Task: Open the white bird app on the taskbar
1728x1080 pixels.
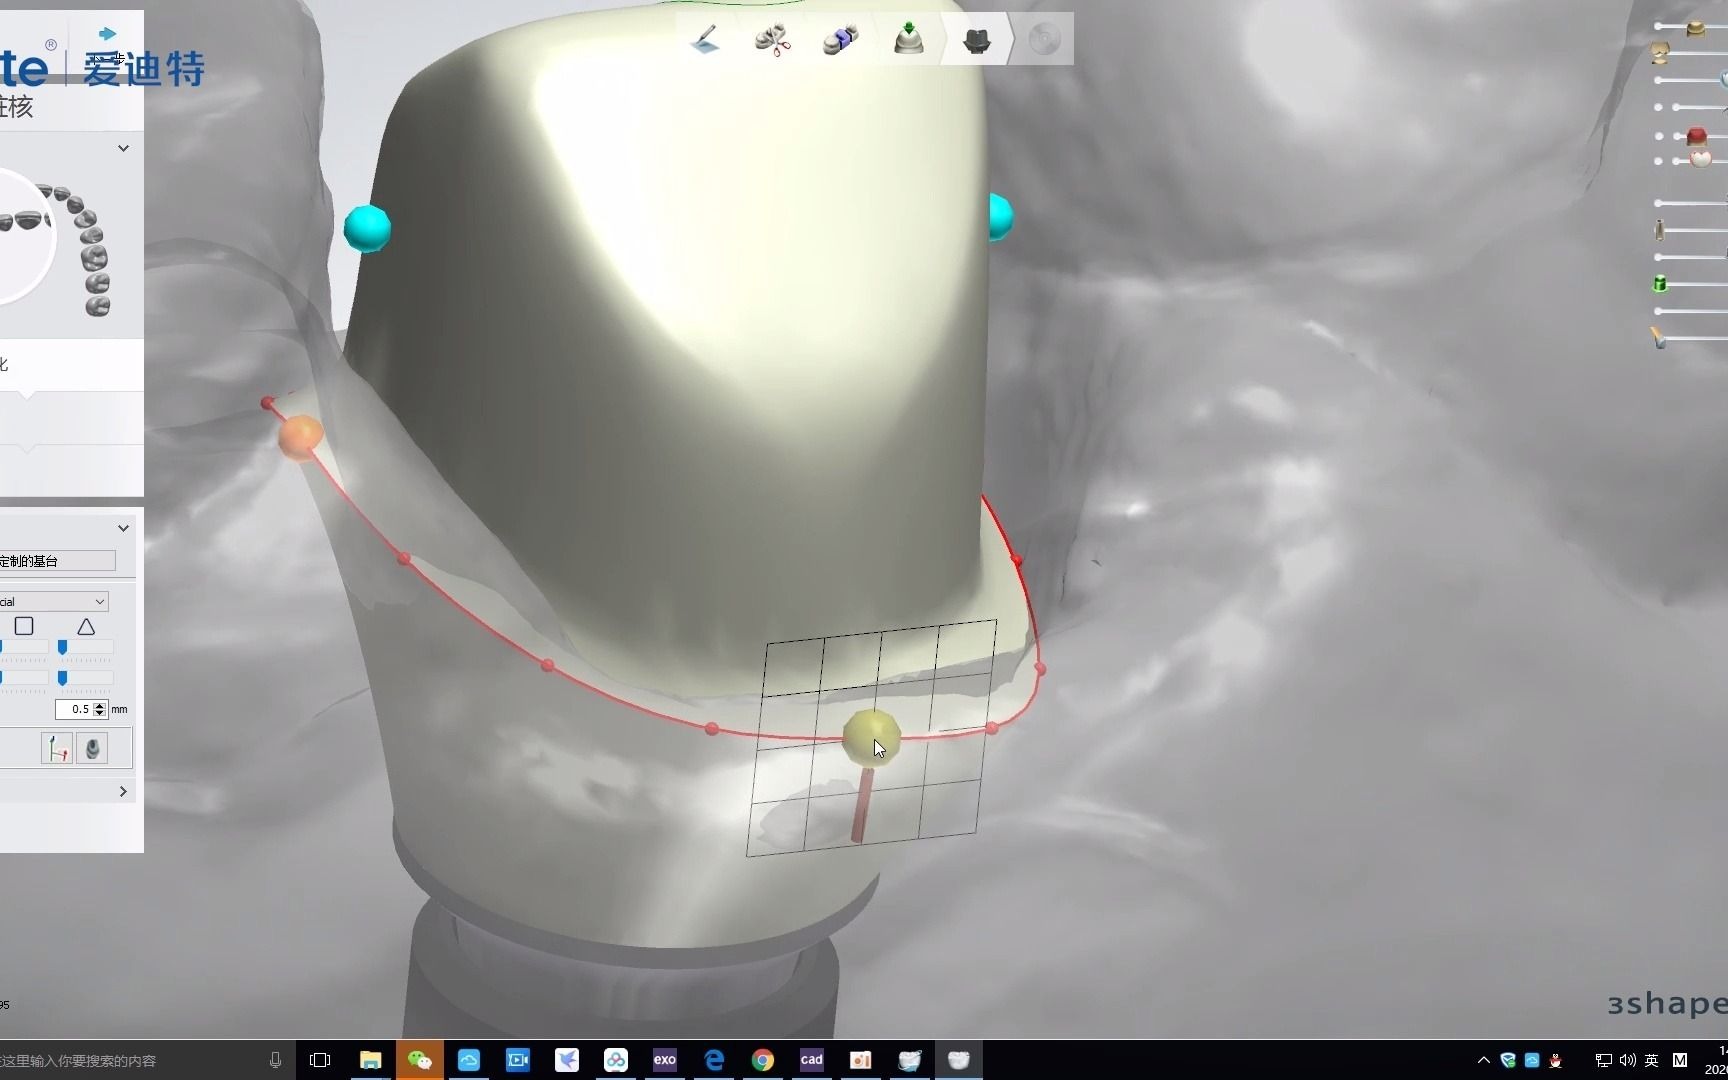Action: (567, 1060)
